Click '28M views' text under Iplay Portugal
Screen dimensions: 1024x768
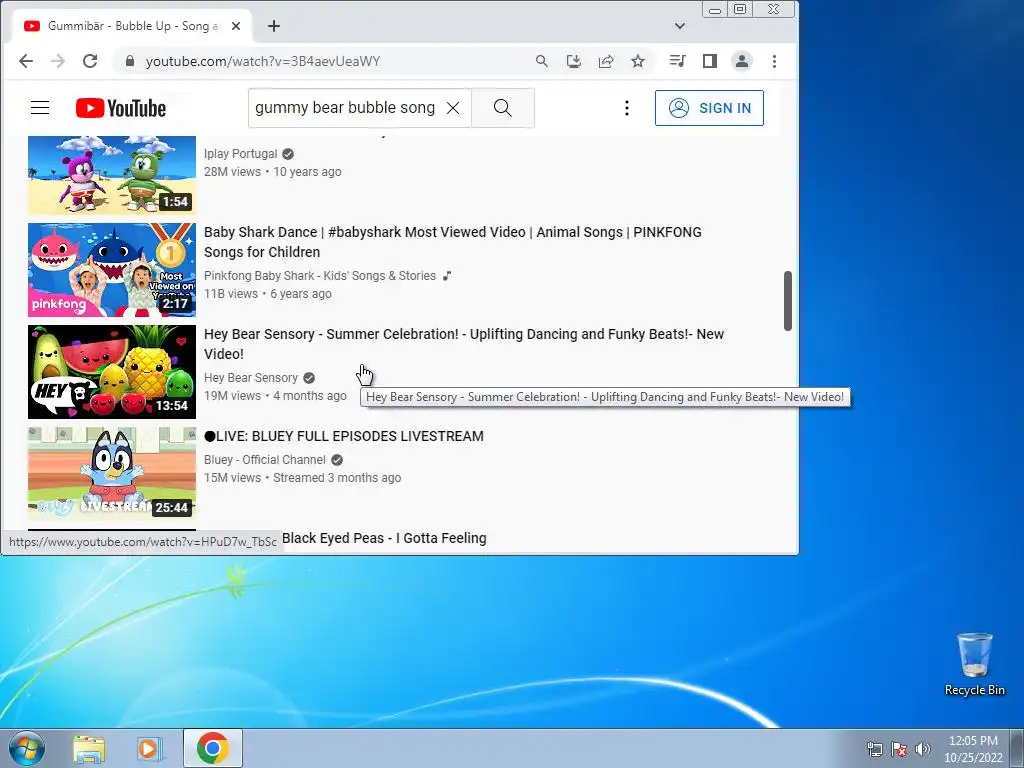(232, 172)
